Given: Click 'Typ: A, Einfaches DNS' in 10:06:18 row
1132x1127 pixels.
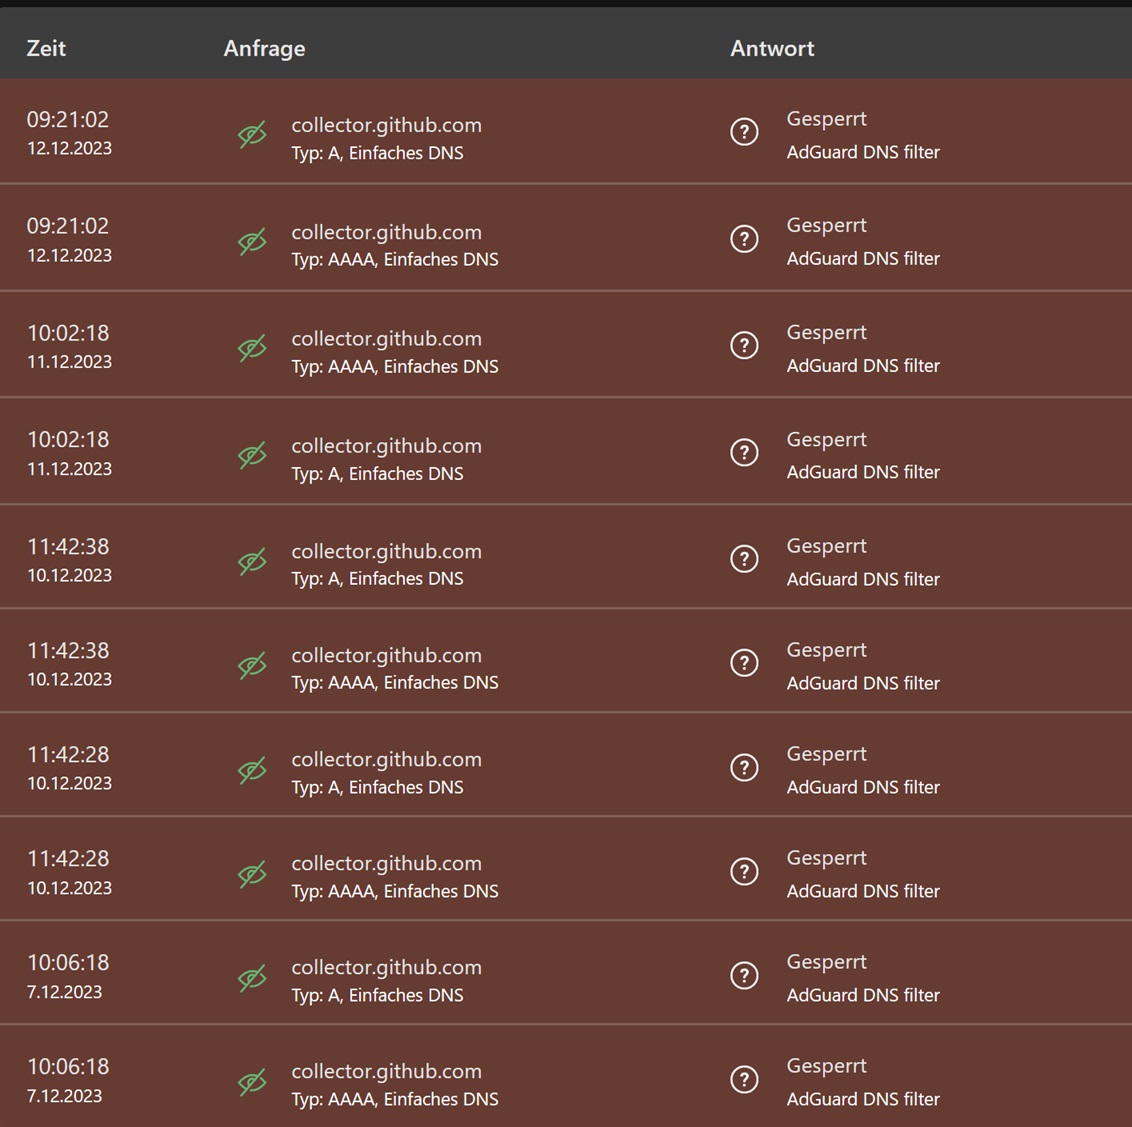Looking at the screenshot, I should tap(378, 996).
